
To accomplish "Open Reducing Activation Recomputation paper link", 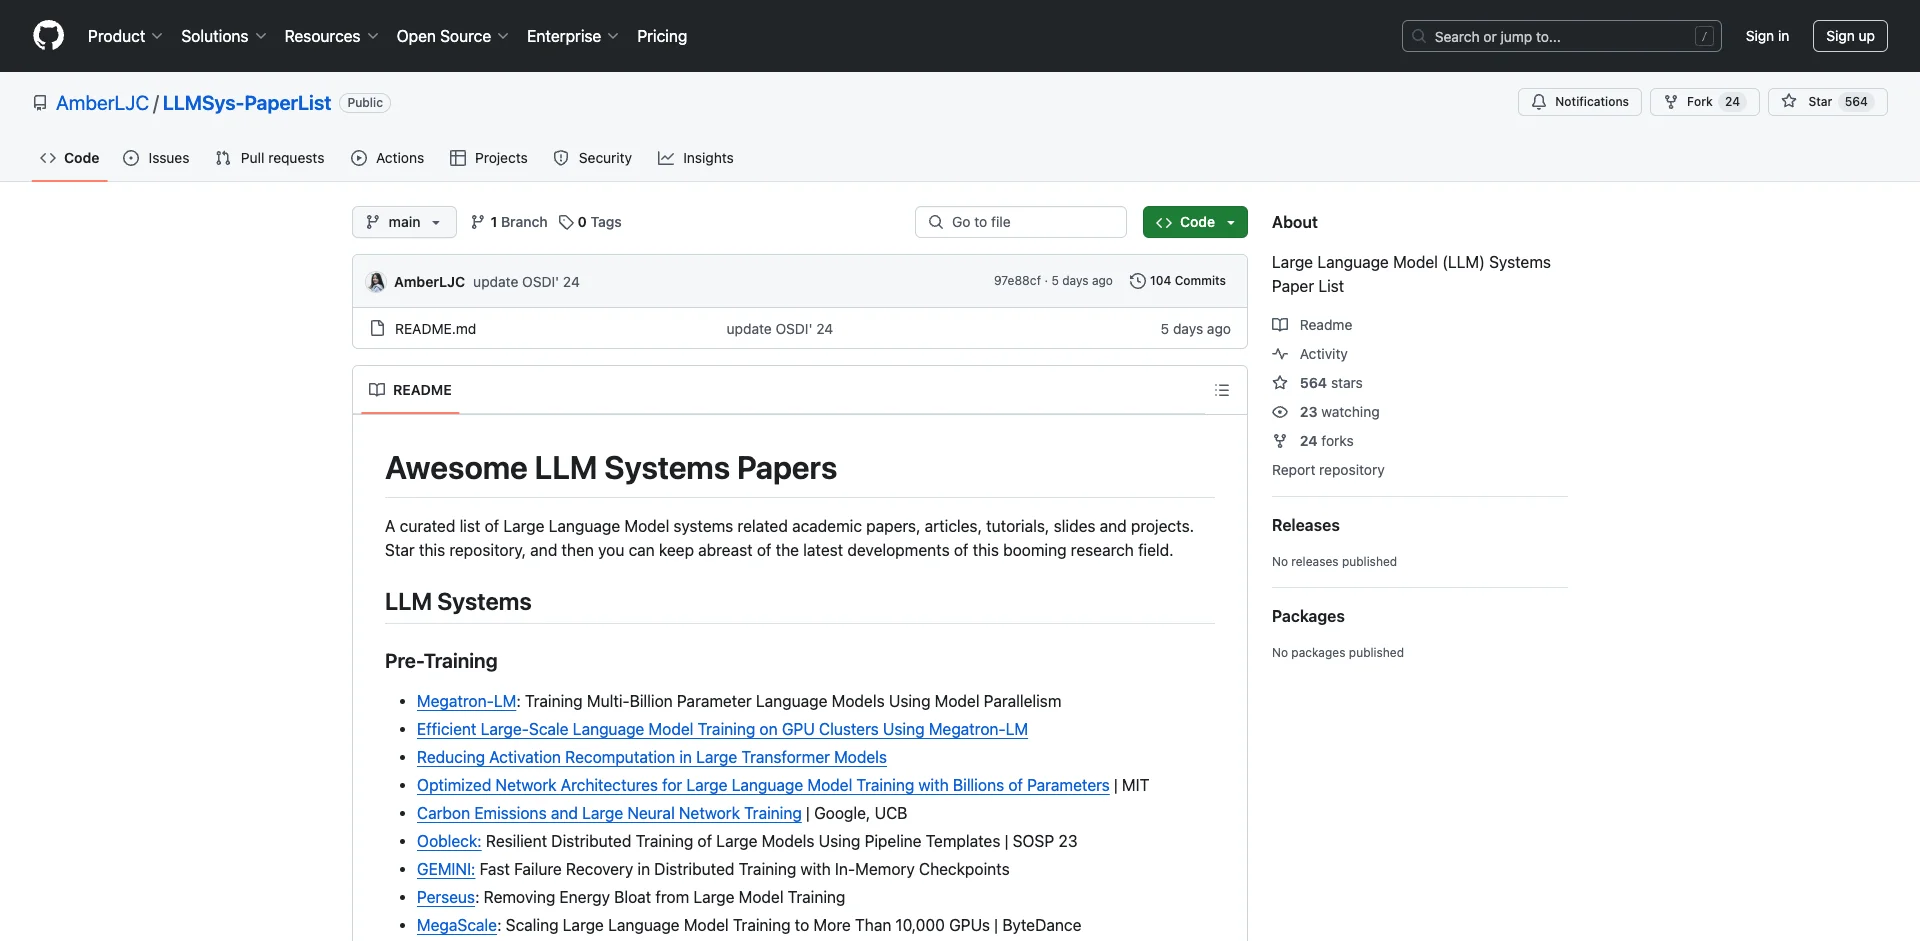I will coord(652,758).
